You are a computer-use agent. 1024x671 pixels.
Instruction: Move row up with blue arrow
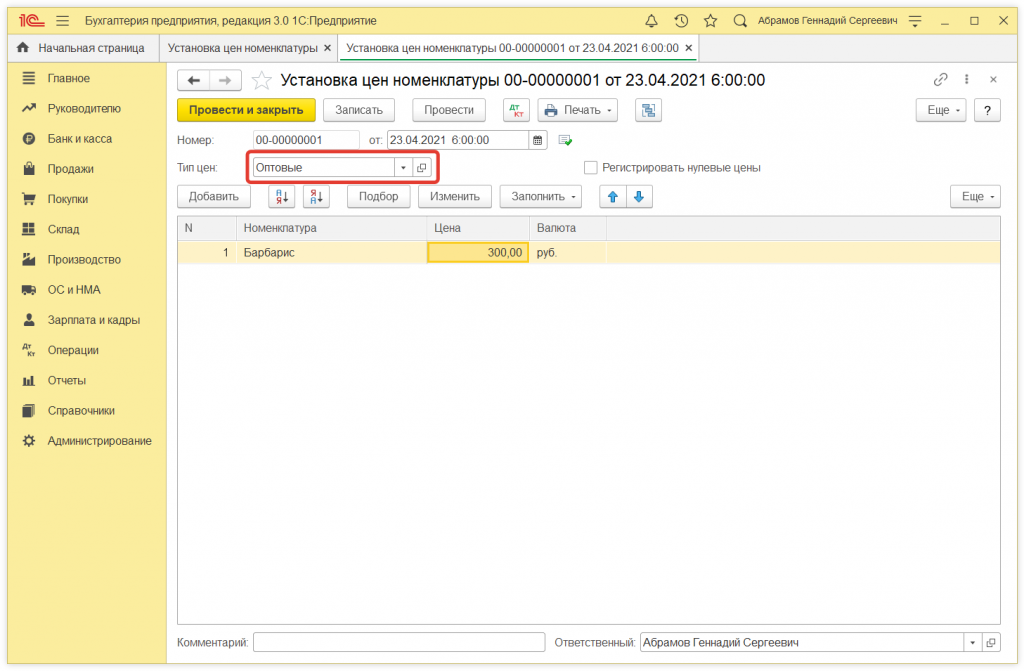(x=612, y=197)
